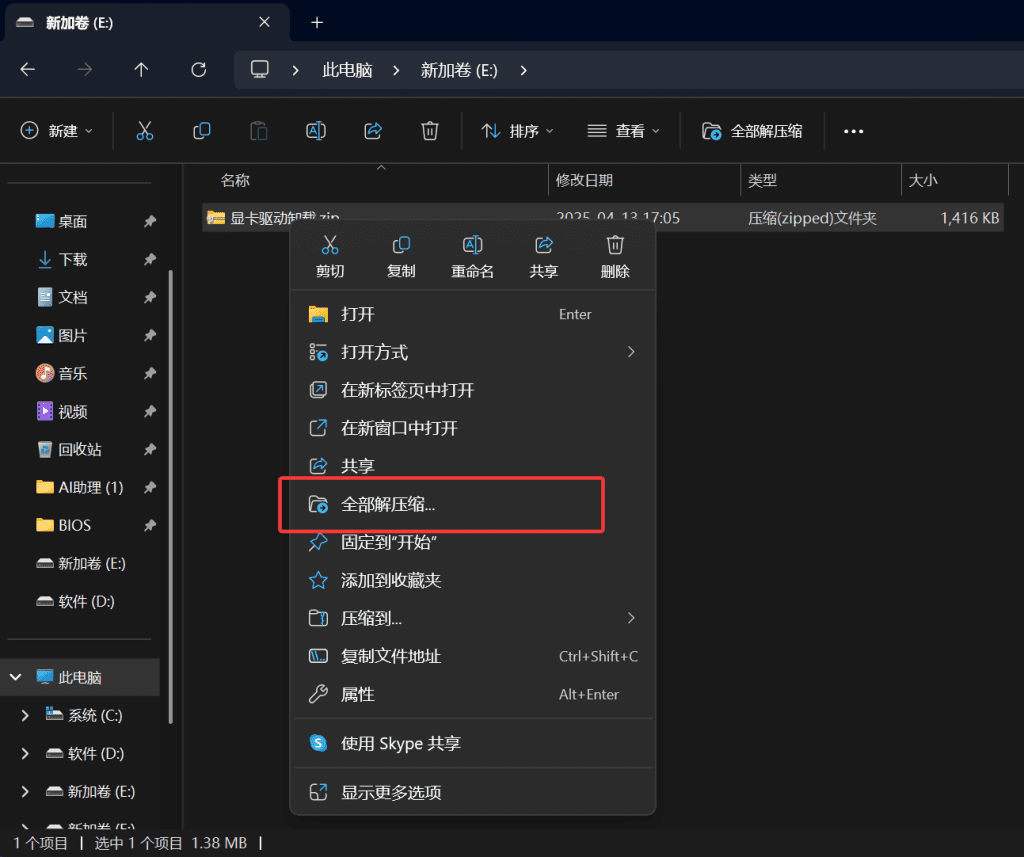Go up one folder level with Up arrow
The width and height of the screenshot is (1024, 857).
coord(141,70)
